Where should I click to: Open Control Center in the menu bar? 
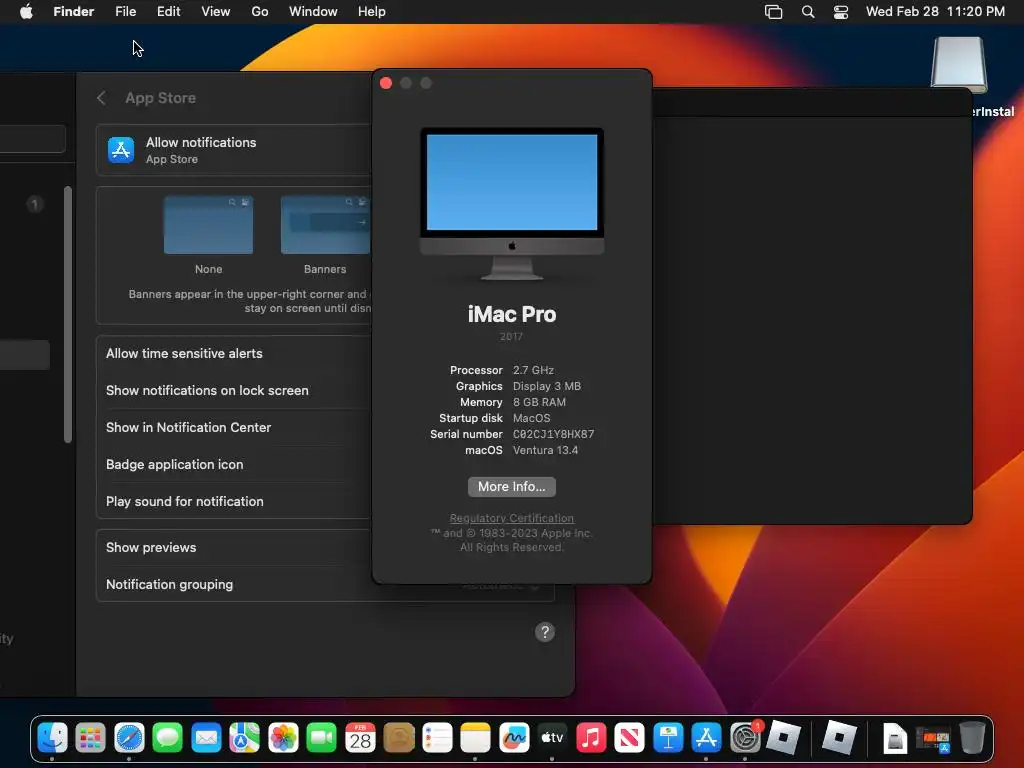[841, 12]
